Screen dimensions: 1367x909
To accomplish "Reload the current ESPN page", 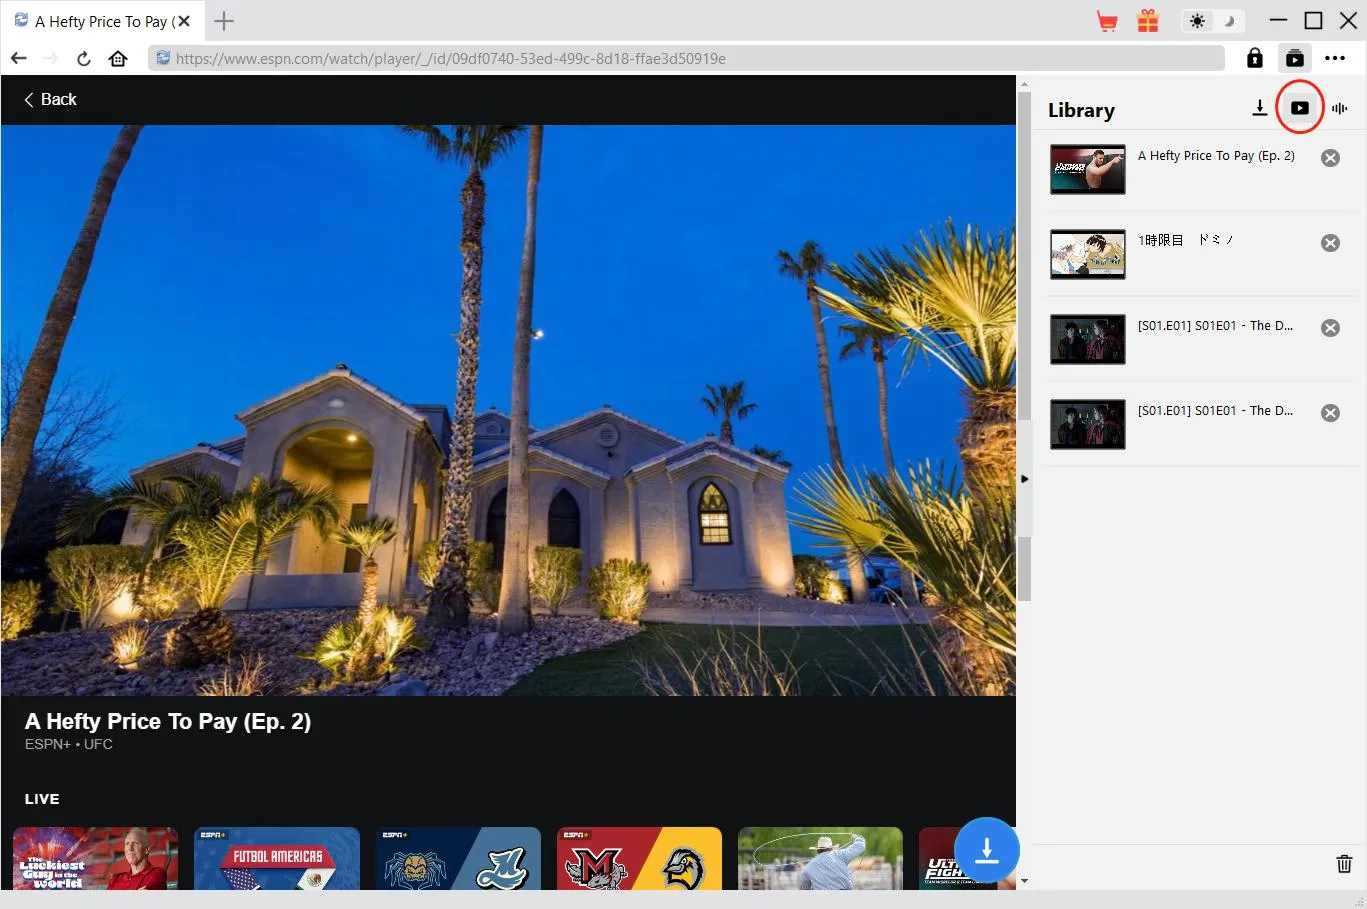I will 84,58.
